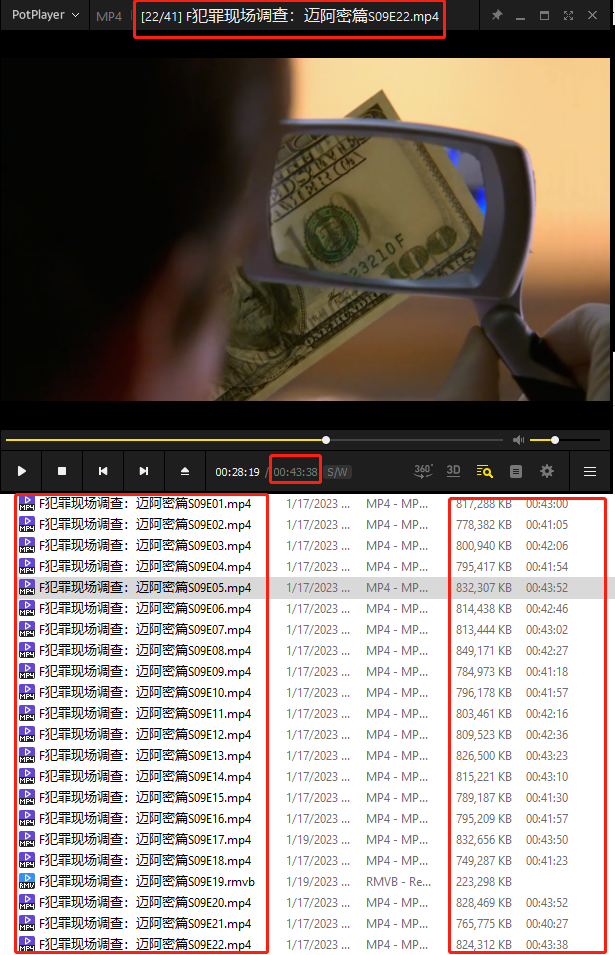Adjust the volume slider
This screenshot has width=615, height=955.
coord(555,440)
